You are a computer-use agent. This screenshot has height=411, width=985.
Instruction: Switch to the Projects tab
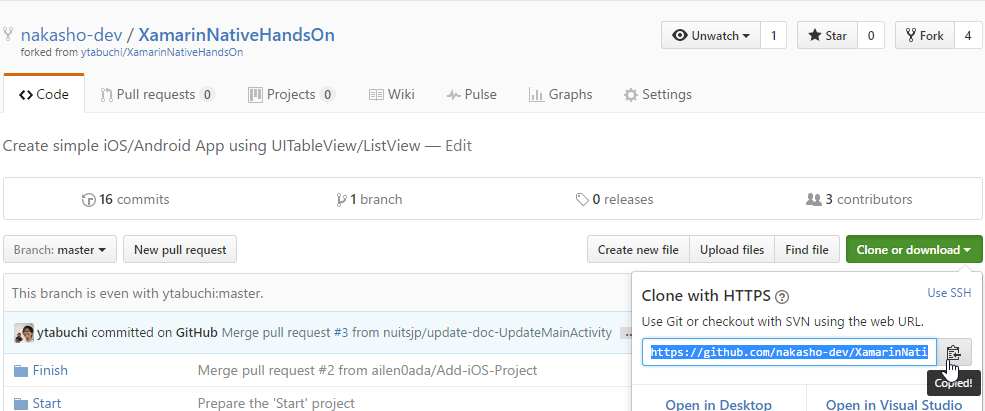tap(291, 95)
